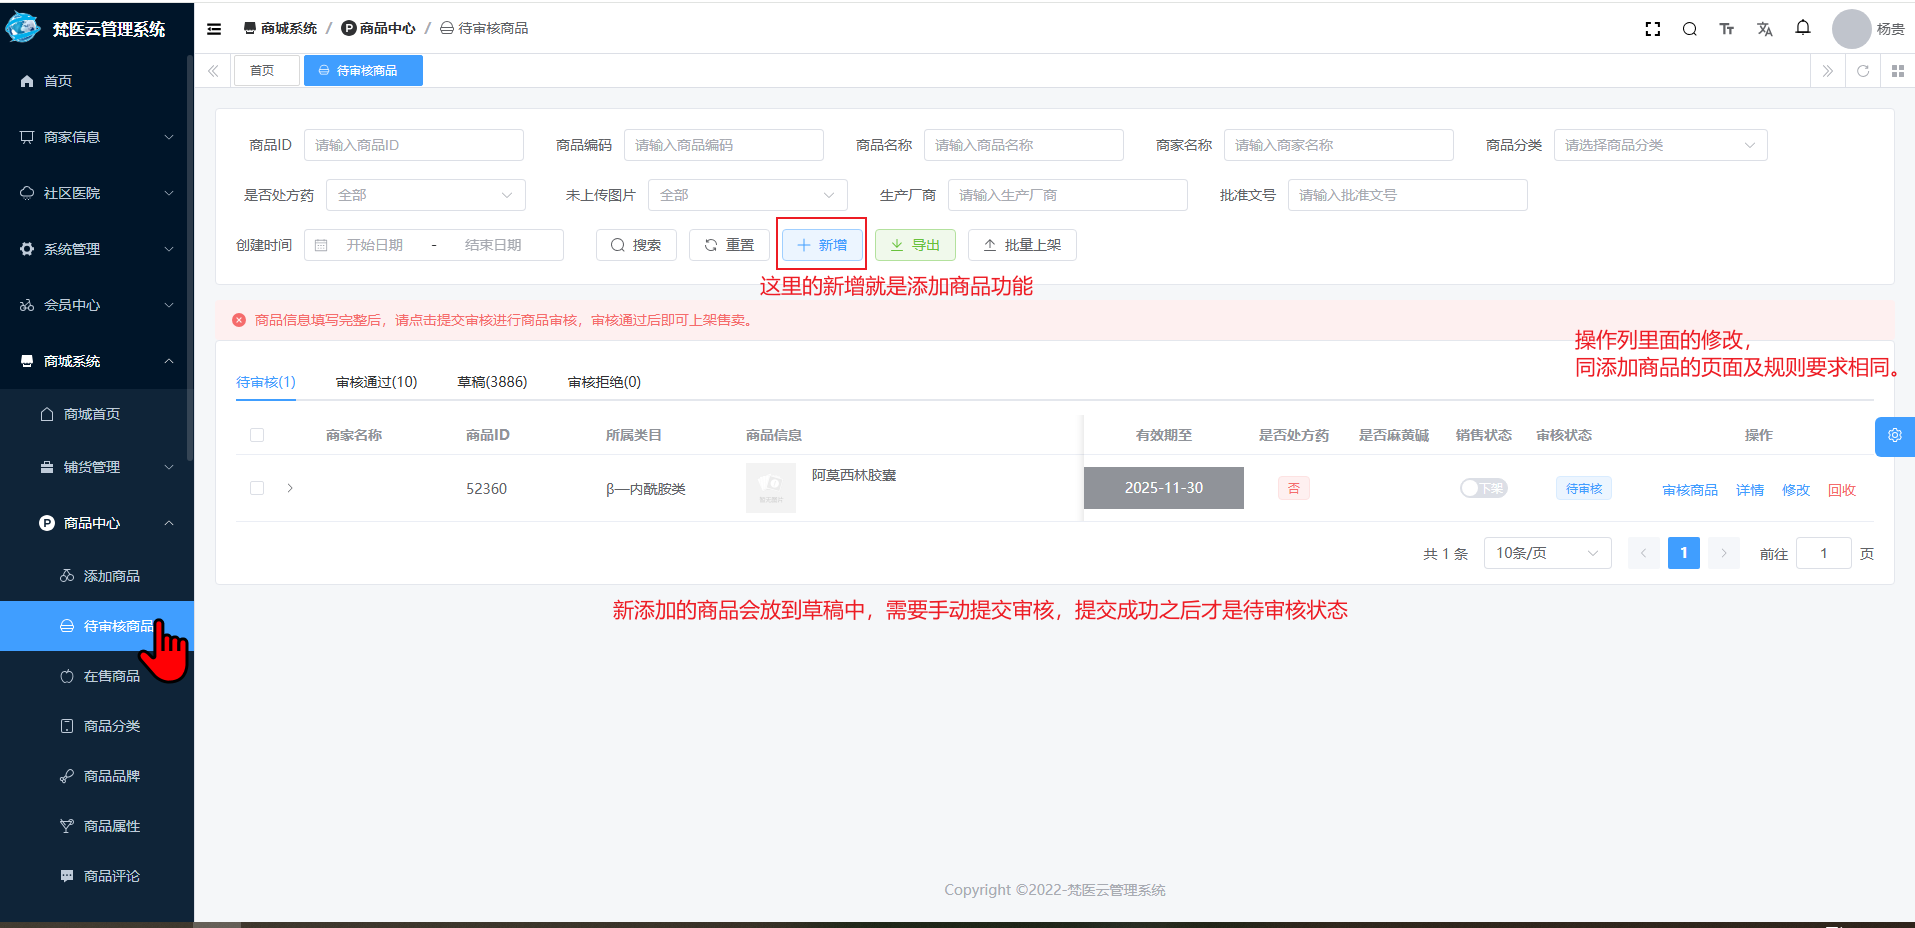Click the 修改 link in the operations column
The width and height of the screenshot is (1915, 928).
click(x=1795, y=489)
